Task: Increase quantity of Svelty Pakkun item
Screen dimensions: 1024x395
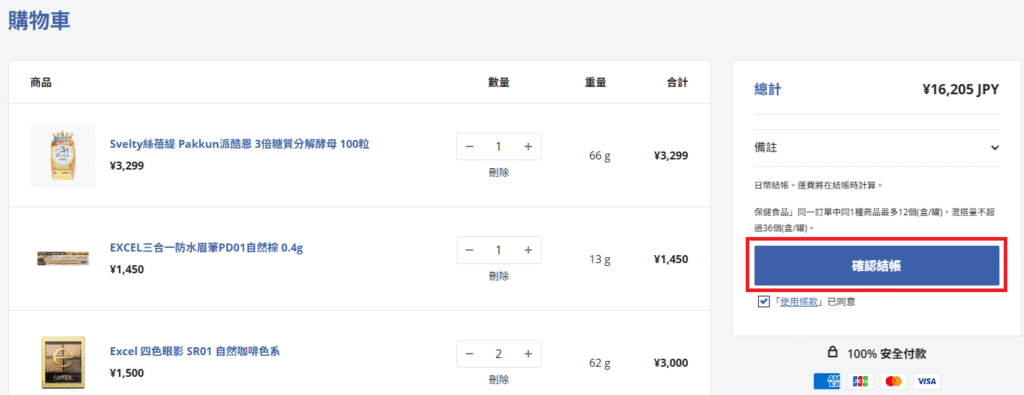Action: (528, 146)
